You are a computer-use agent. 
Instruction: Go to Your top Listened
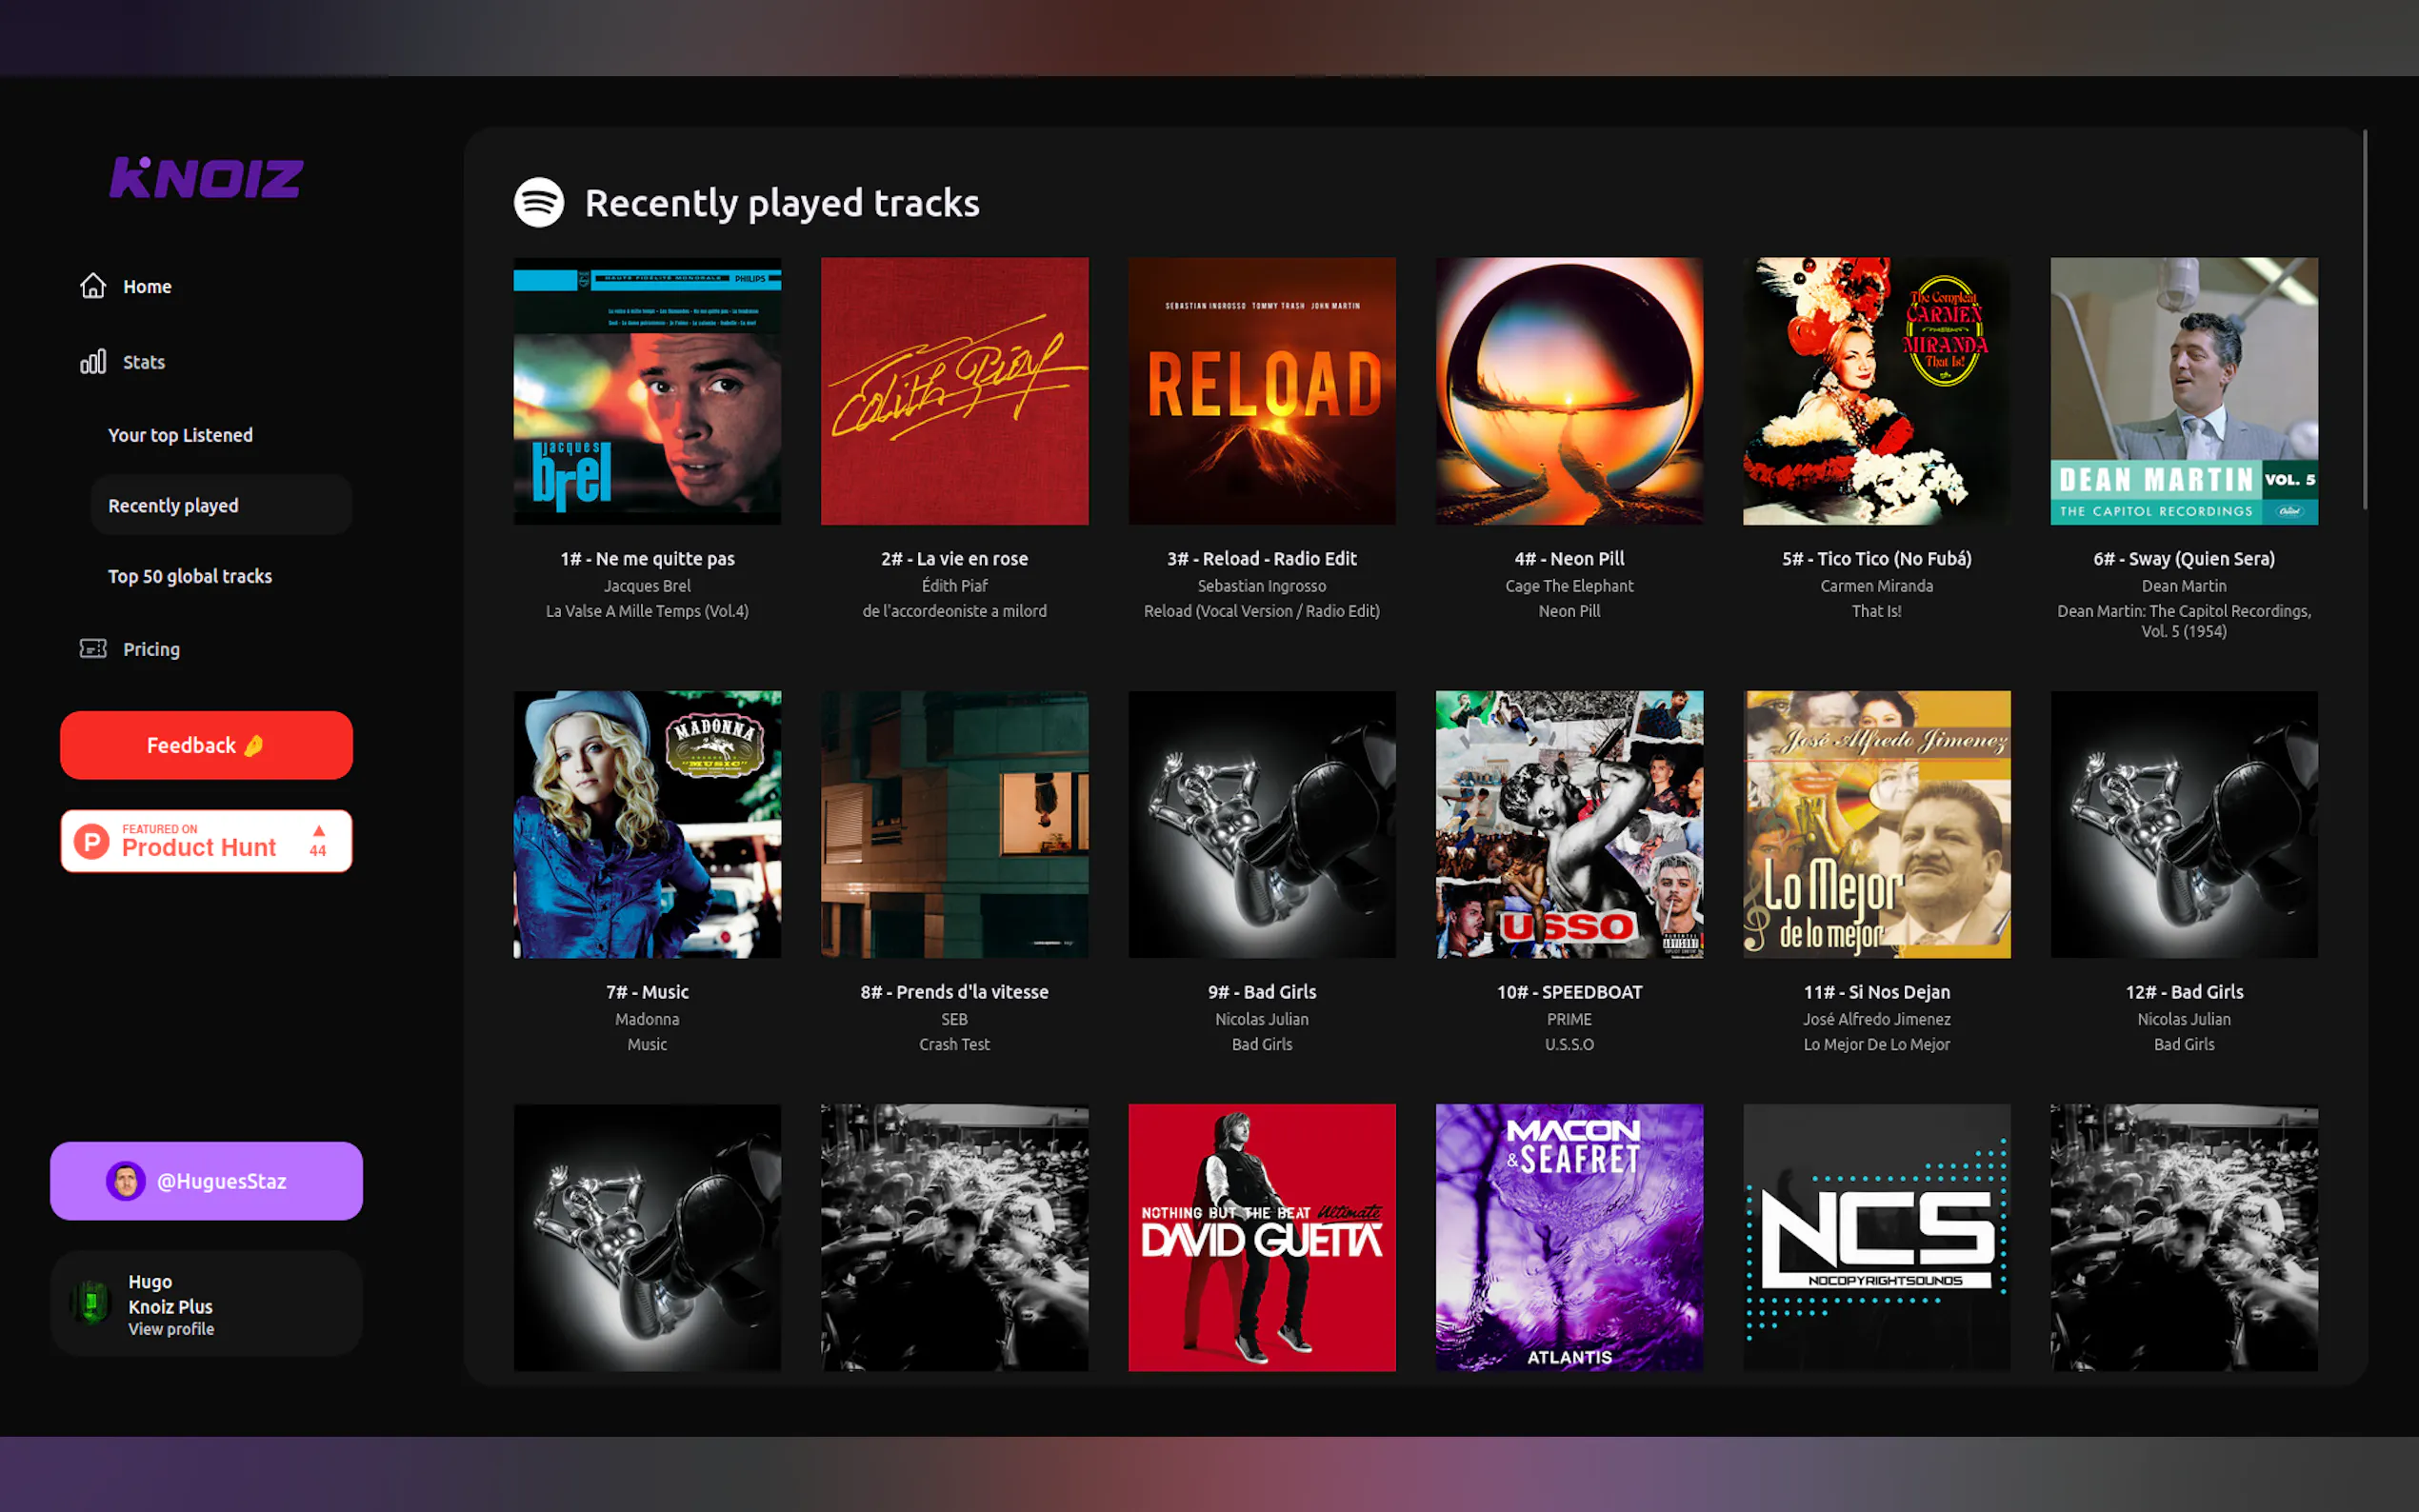(x=180, y=435)
